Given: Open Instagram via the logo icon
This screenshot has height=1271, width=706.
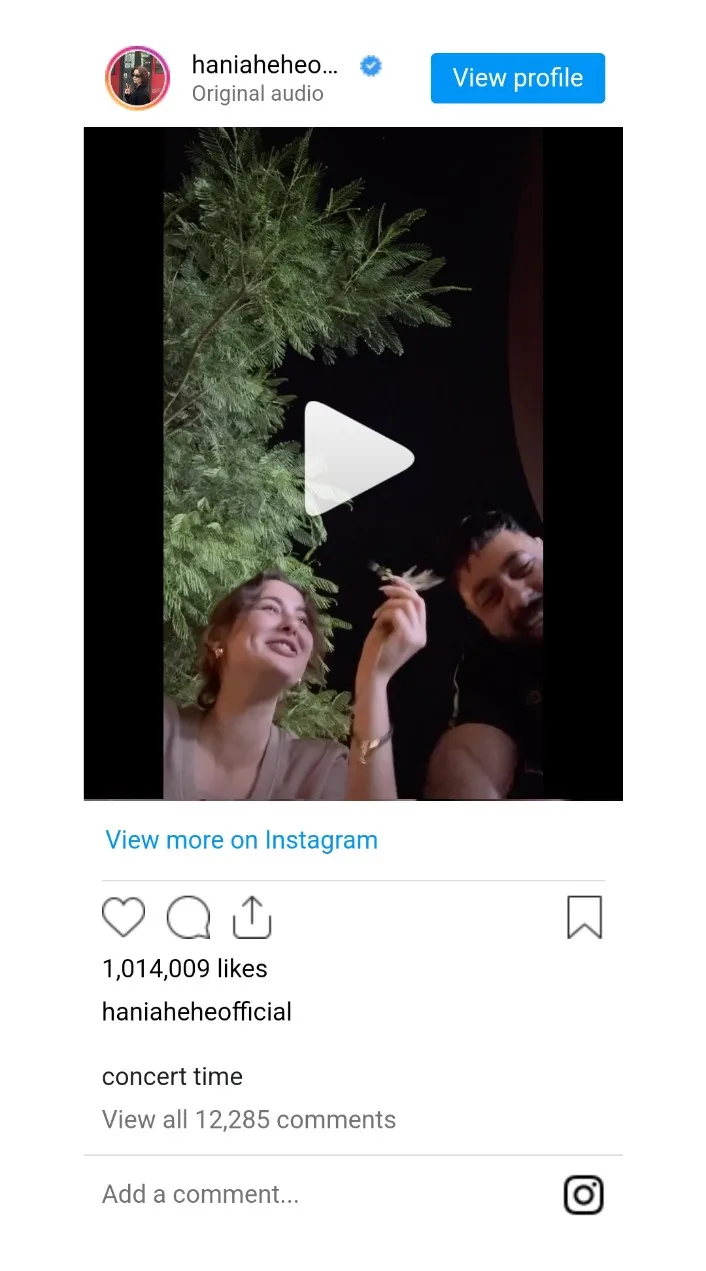Looking at the screenshot, I should tap(584, 1195).
